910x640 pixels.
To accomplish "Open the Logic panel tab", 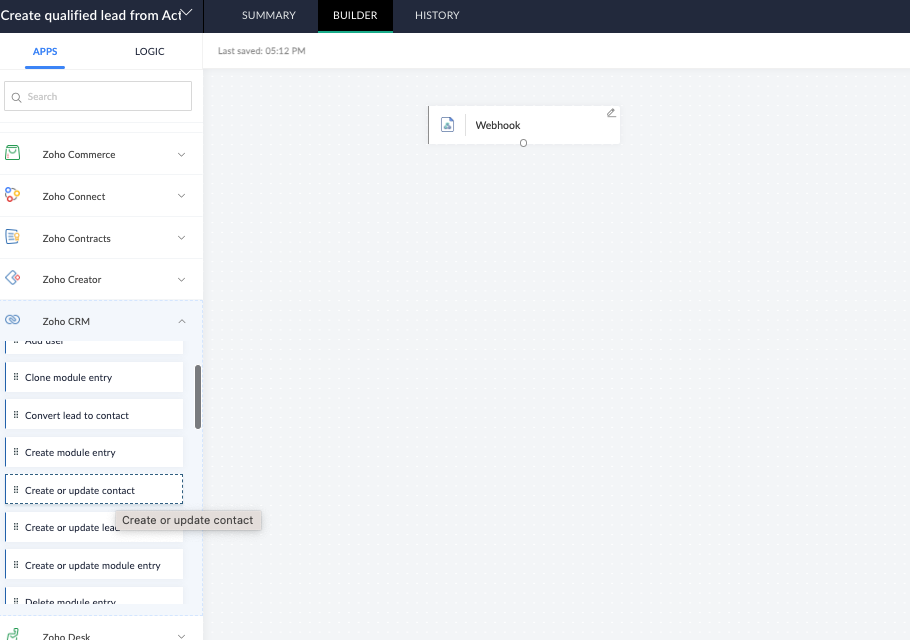I will (150, 52).
